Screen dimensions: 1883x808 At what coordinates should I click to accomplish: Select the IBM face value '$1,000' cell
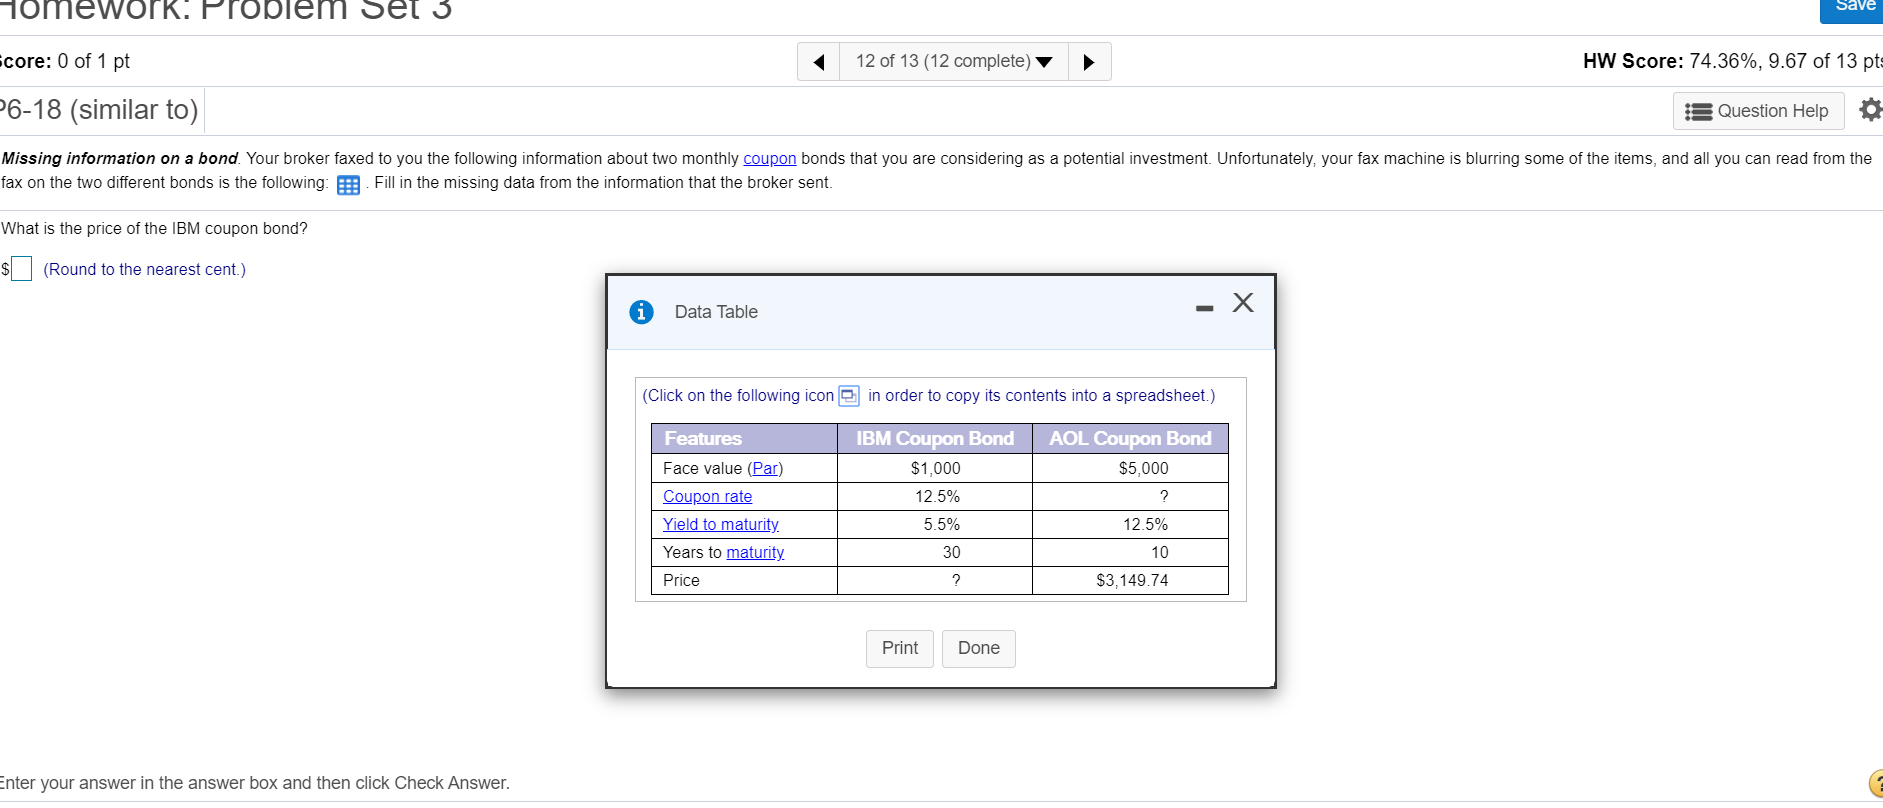tap(935, 468)
